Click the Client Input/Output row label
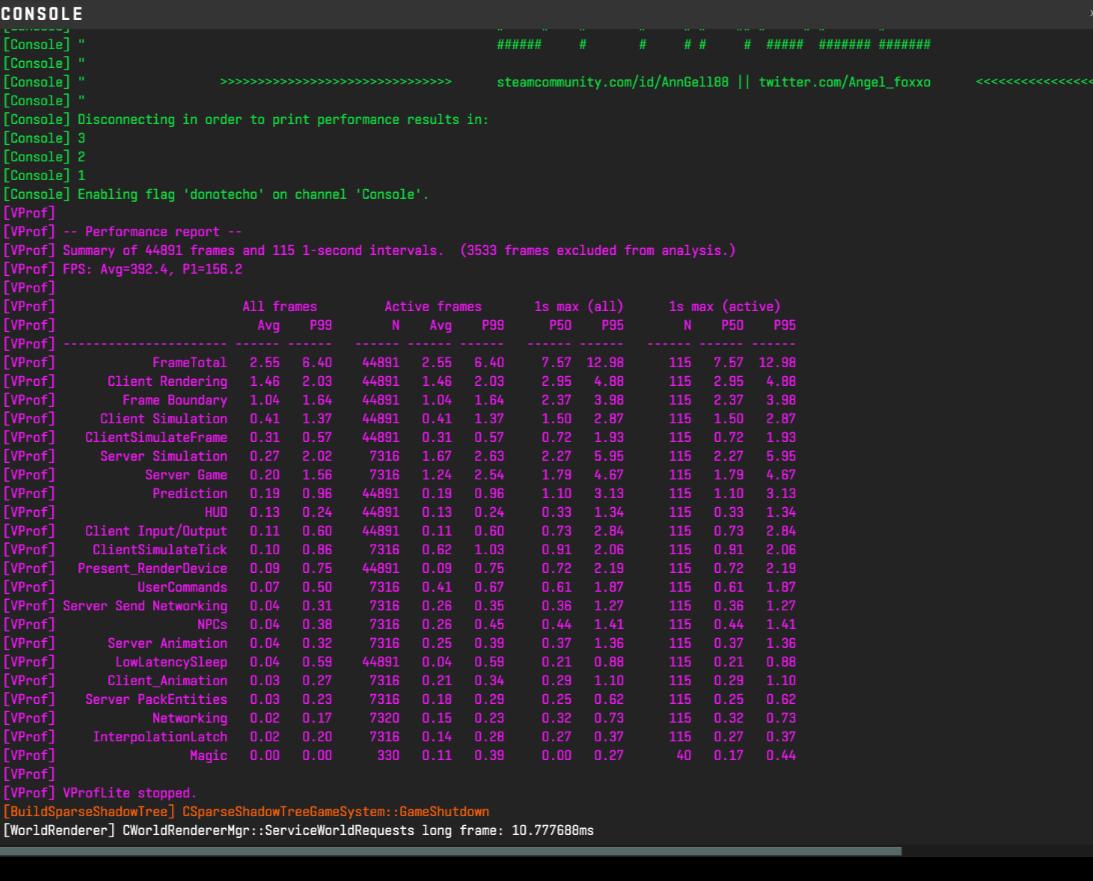1093x881 pixels. coord(156,531)
